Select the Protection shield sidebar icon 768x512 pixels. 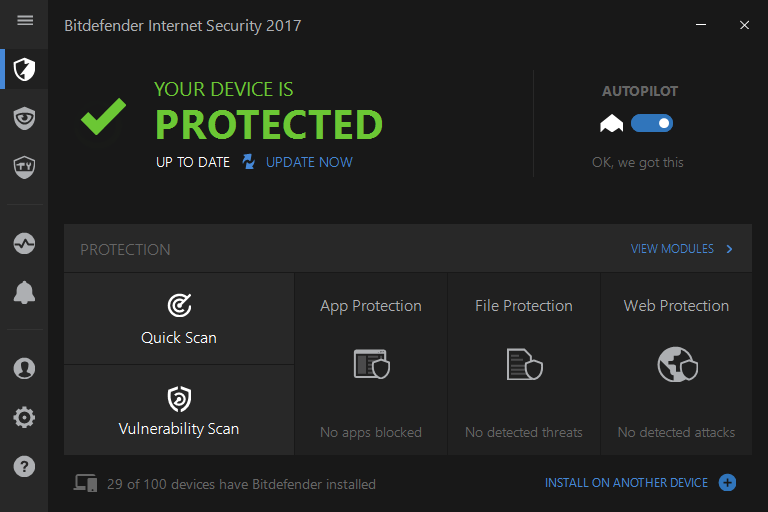pos(25,69)
